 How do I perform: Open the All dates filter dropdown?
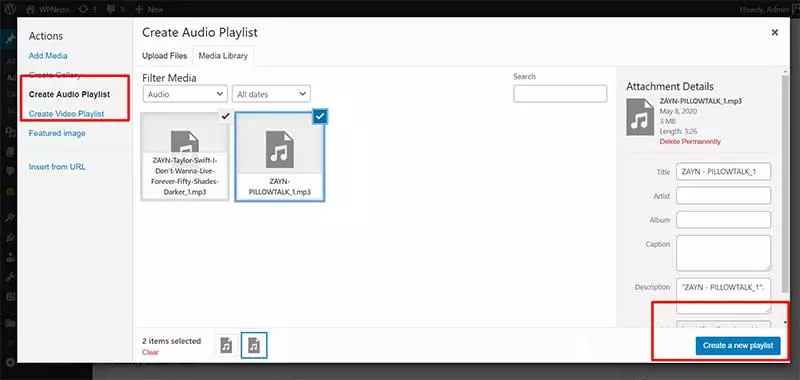pos(271,94)
